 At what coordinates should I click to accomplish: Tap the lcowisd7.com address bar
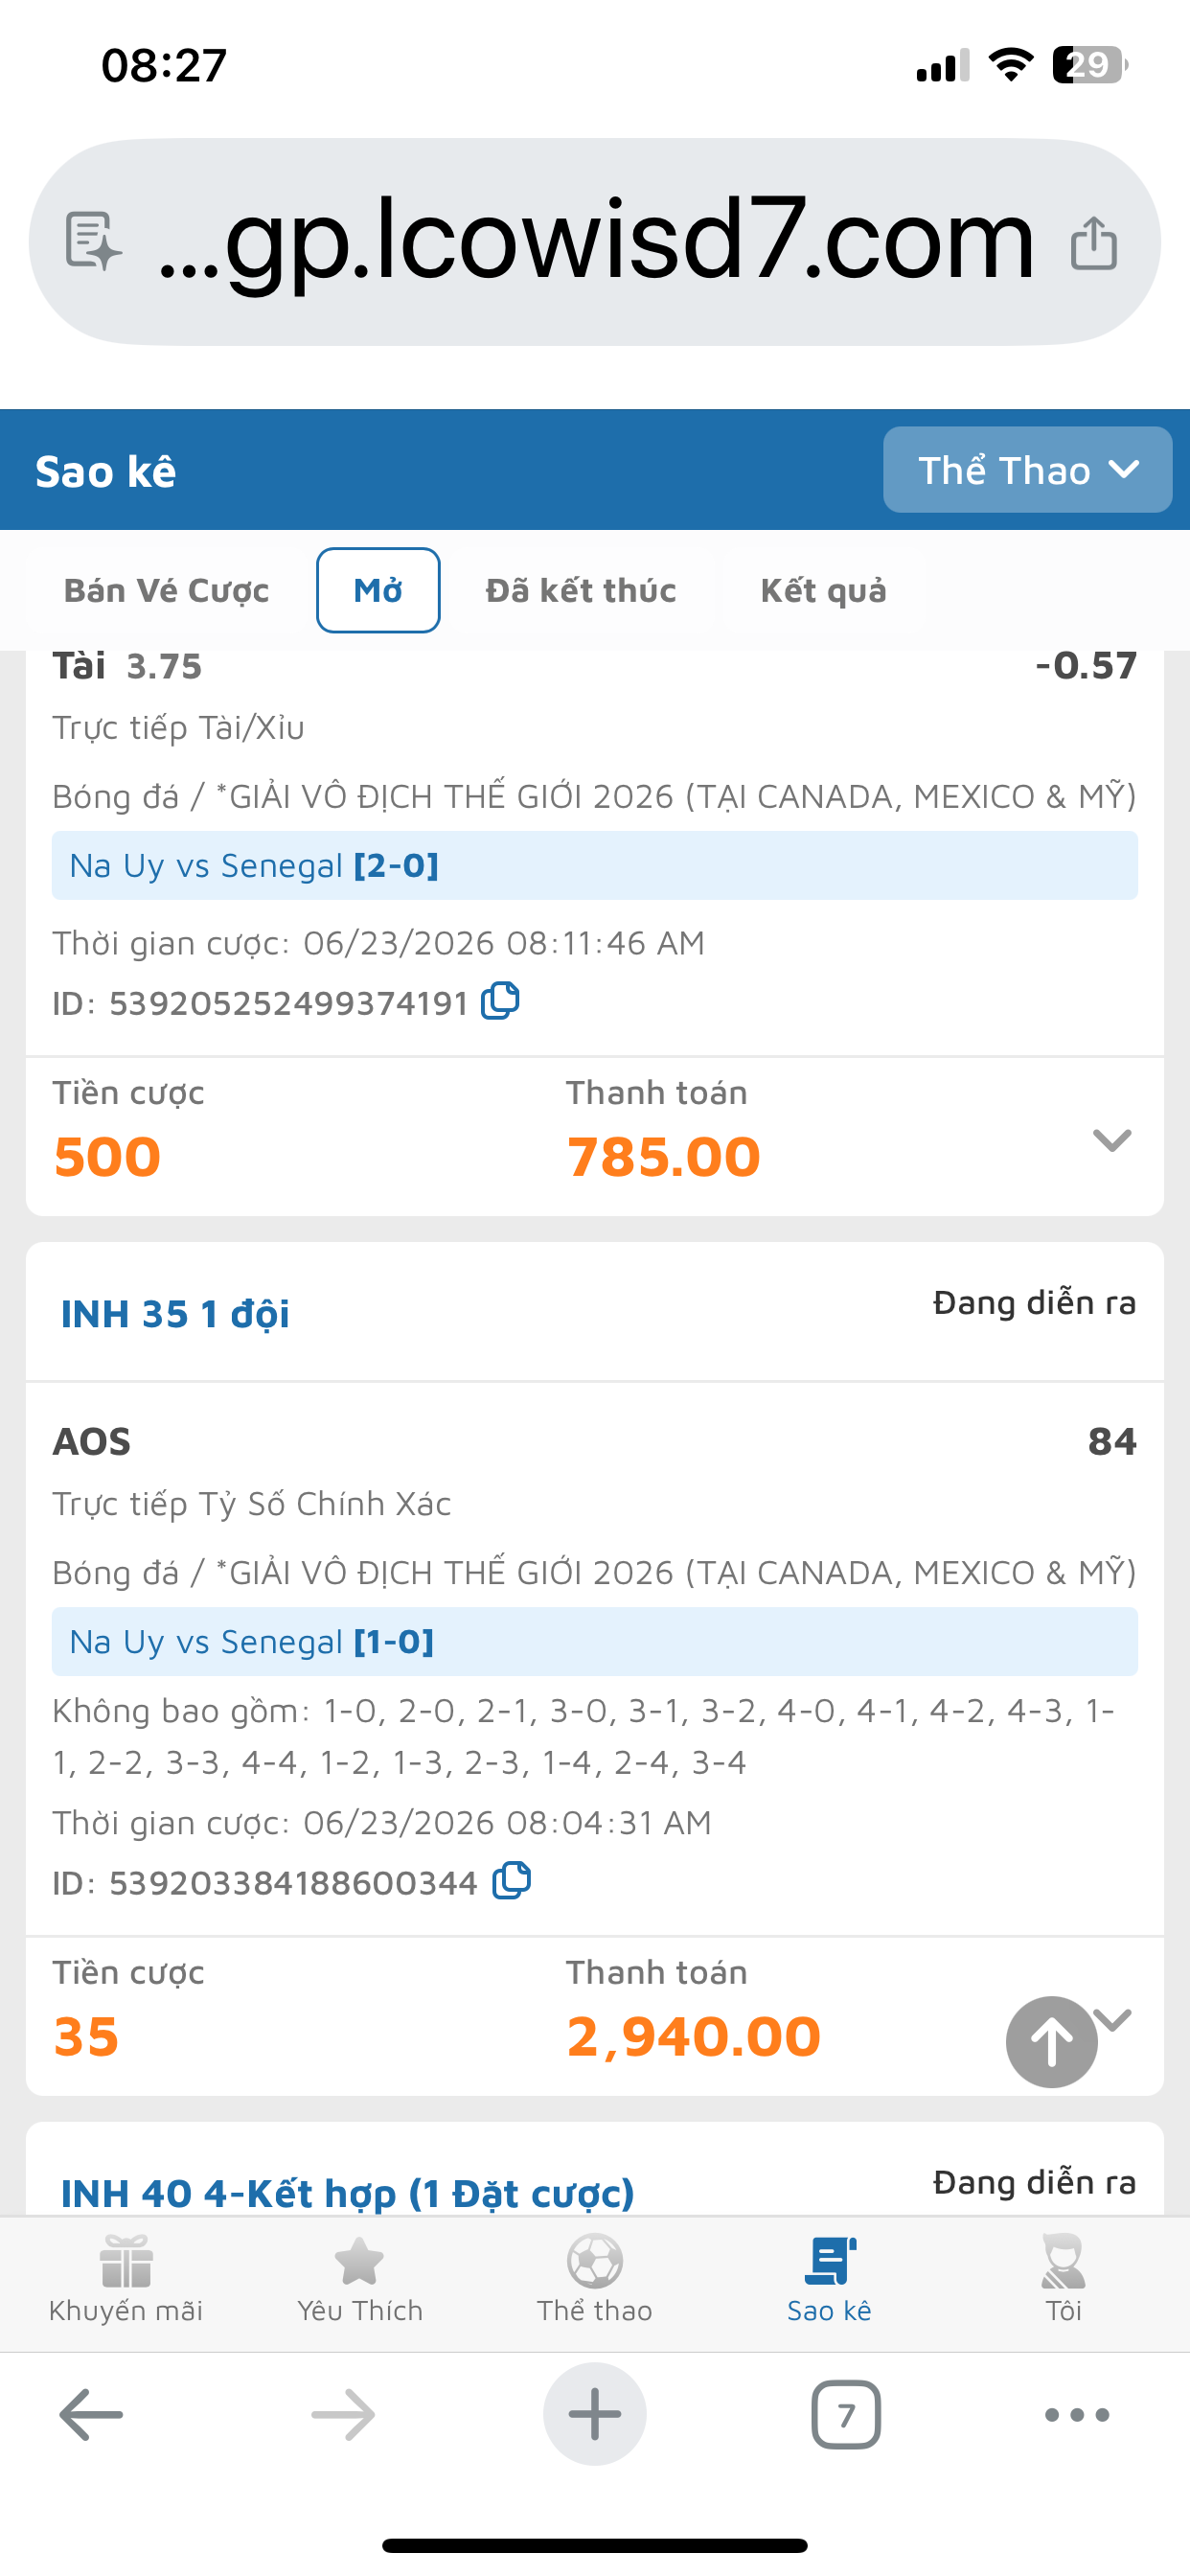tap(595, 242)
